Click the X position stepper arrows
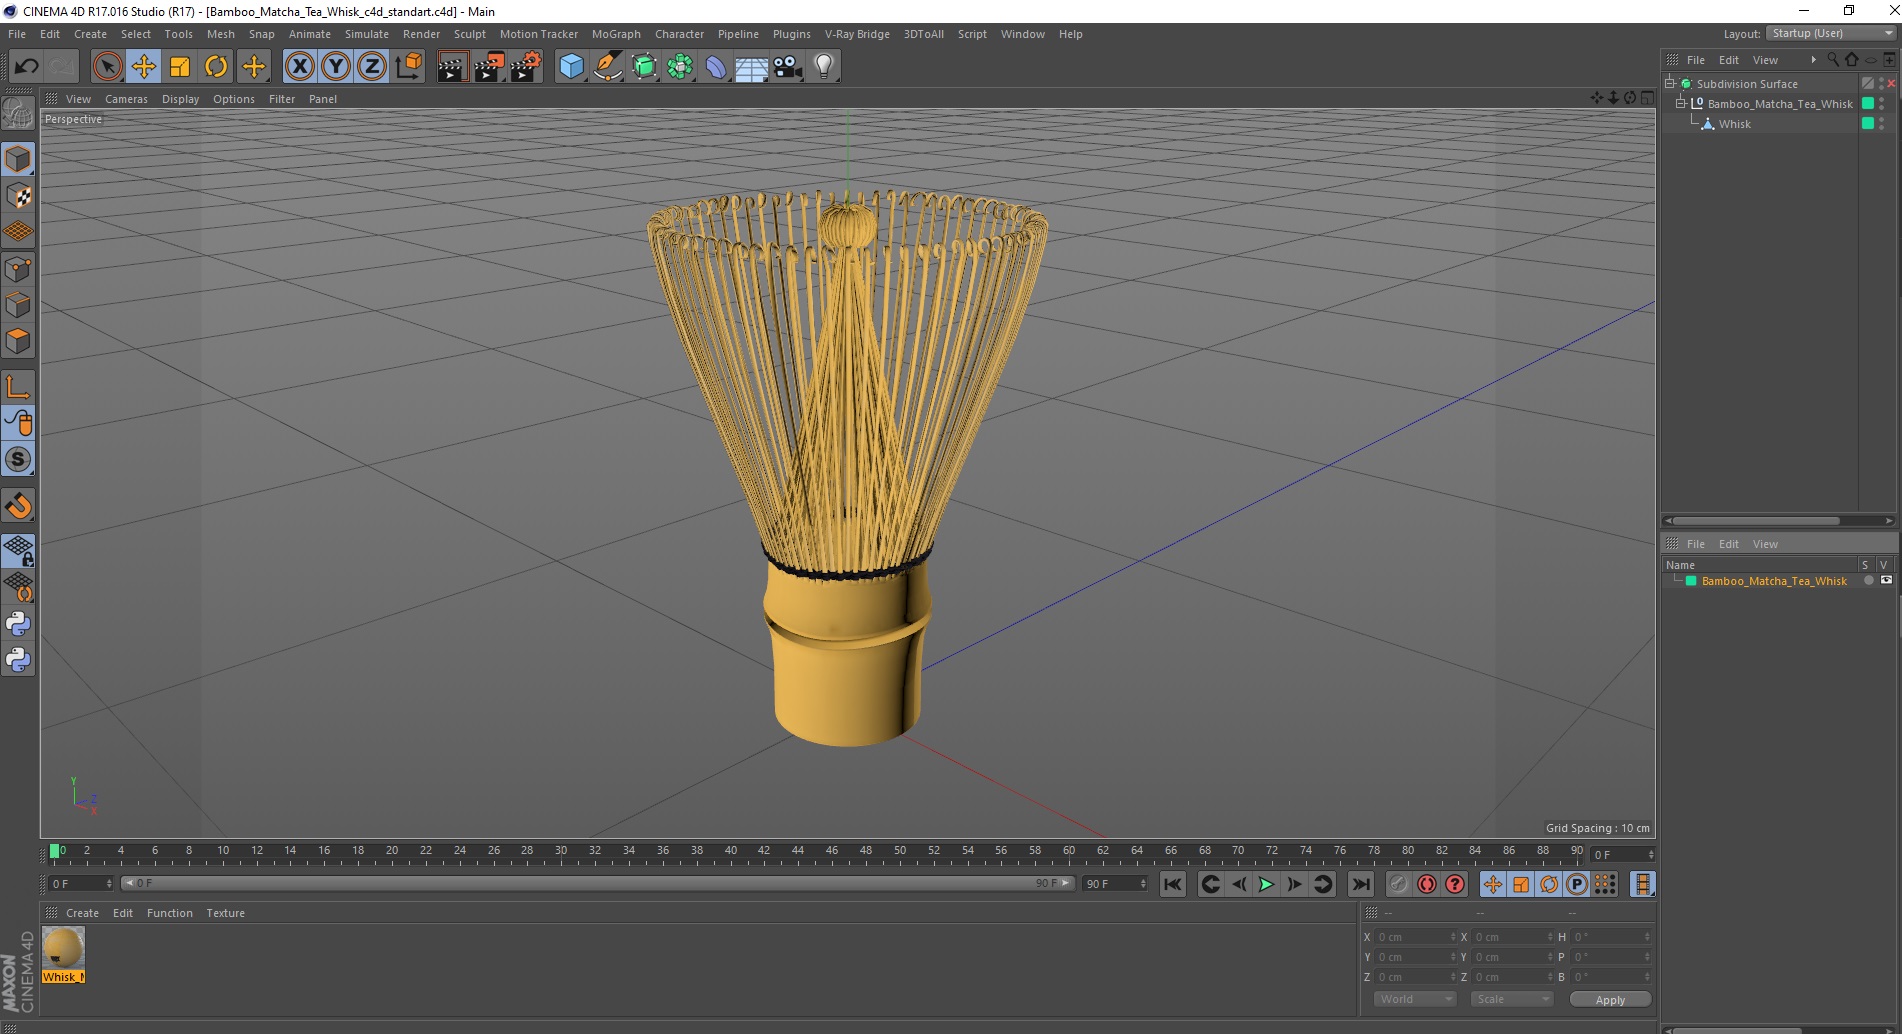The width and height of the screenshot is (1902, 1034). (1453, 937)
